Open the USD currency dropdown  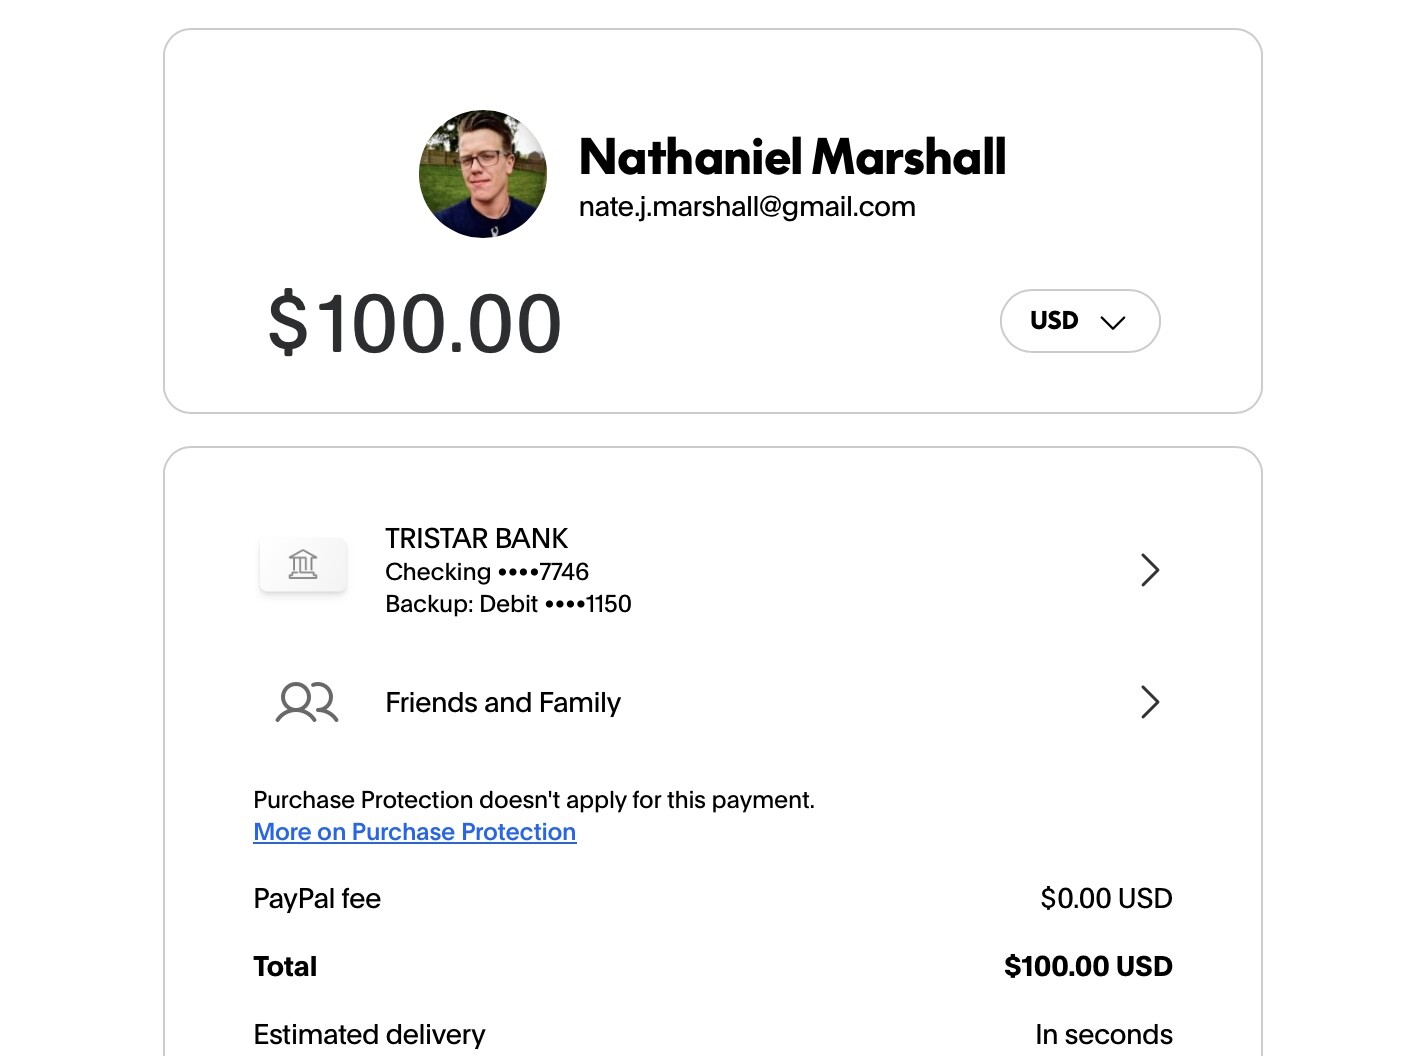tap(1080, 321)
